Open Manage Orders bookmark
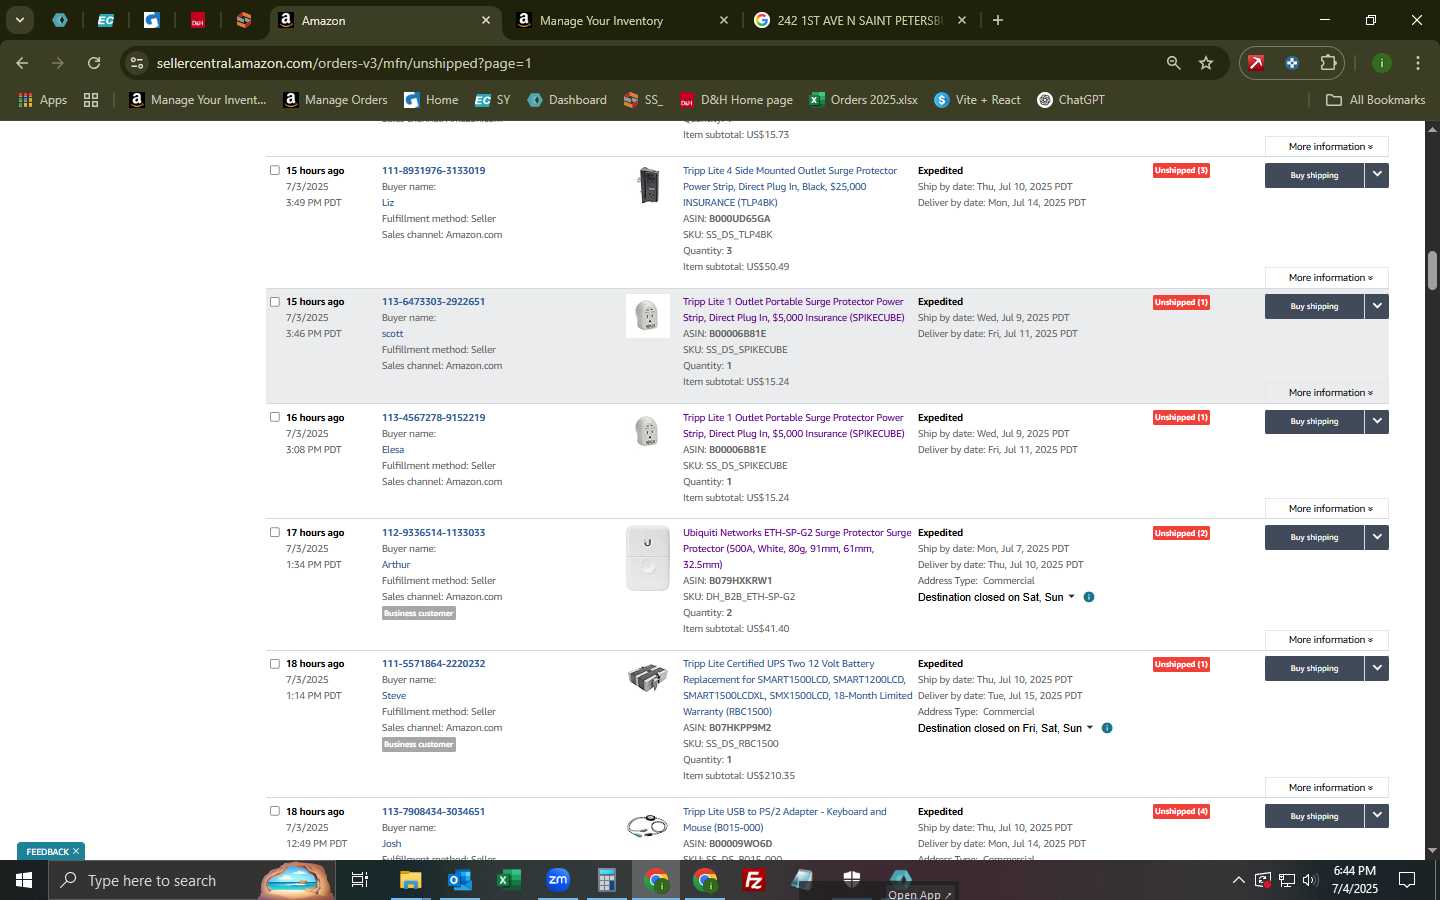Screen dimensions: 1440x900 coord(335,100)
